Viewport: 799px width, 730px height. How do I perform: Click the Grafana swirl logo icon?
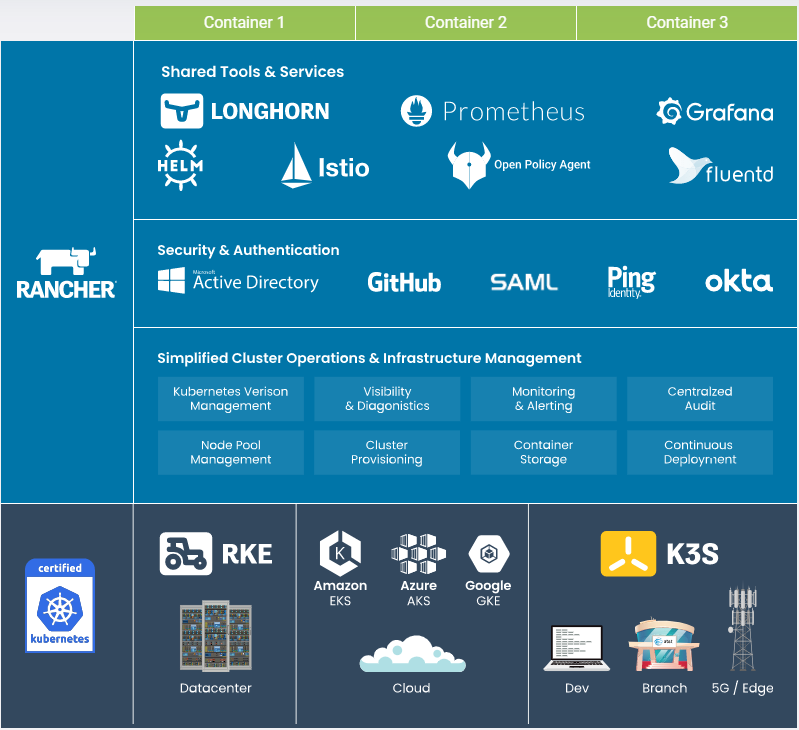pyautogui.click(x=669, y=111)
